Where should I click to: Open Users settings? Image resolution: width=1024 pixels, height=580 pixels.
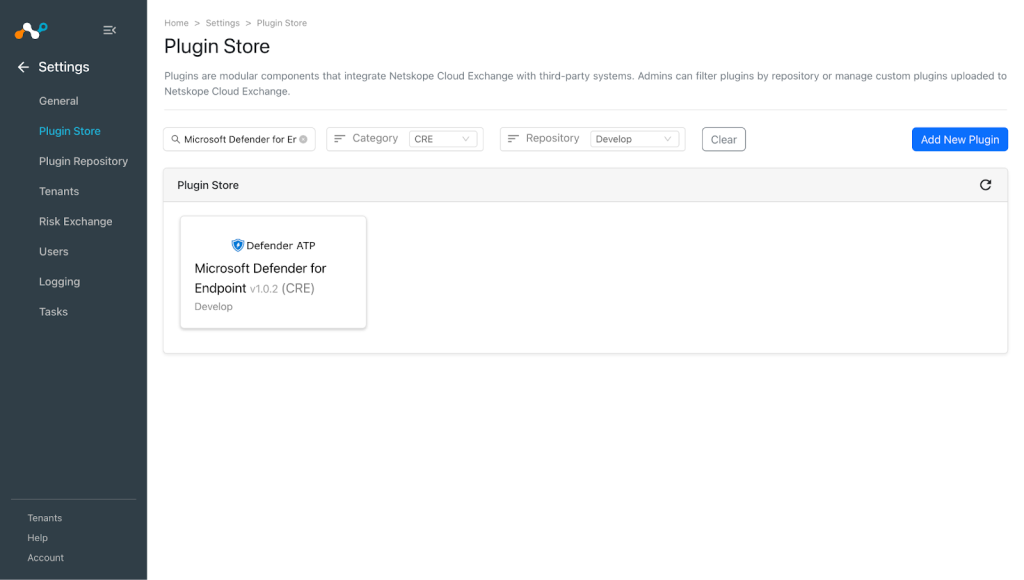54,251
